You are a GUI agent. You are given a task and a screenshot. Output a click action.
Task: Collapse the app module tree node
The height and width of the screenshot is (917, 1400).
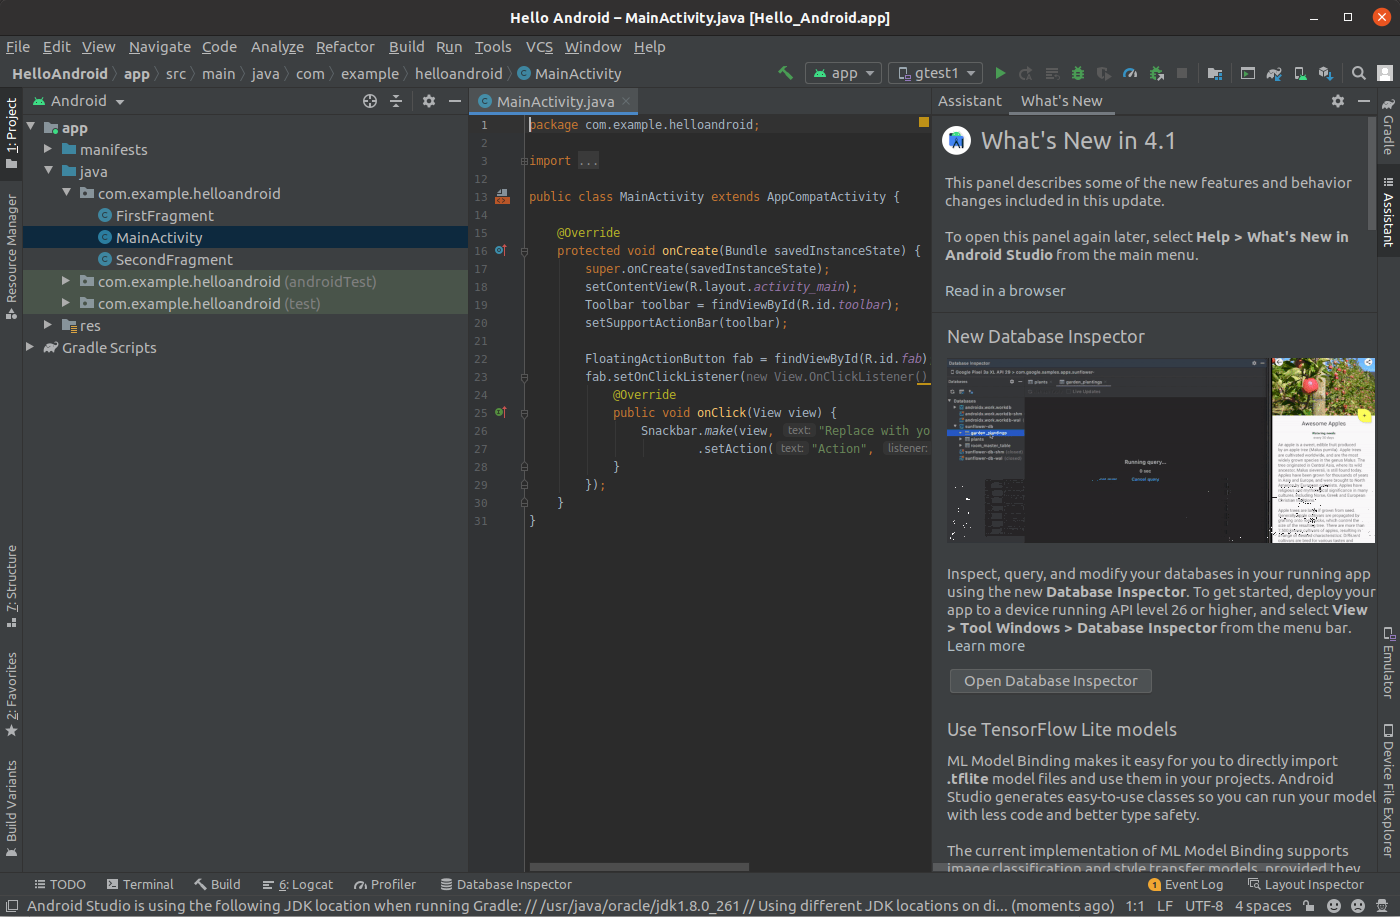click(x=31, y=127)
